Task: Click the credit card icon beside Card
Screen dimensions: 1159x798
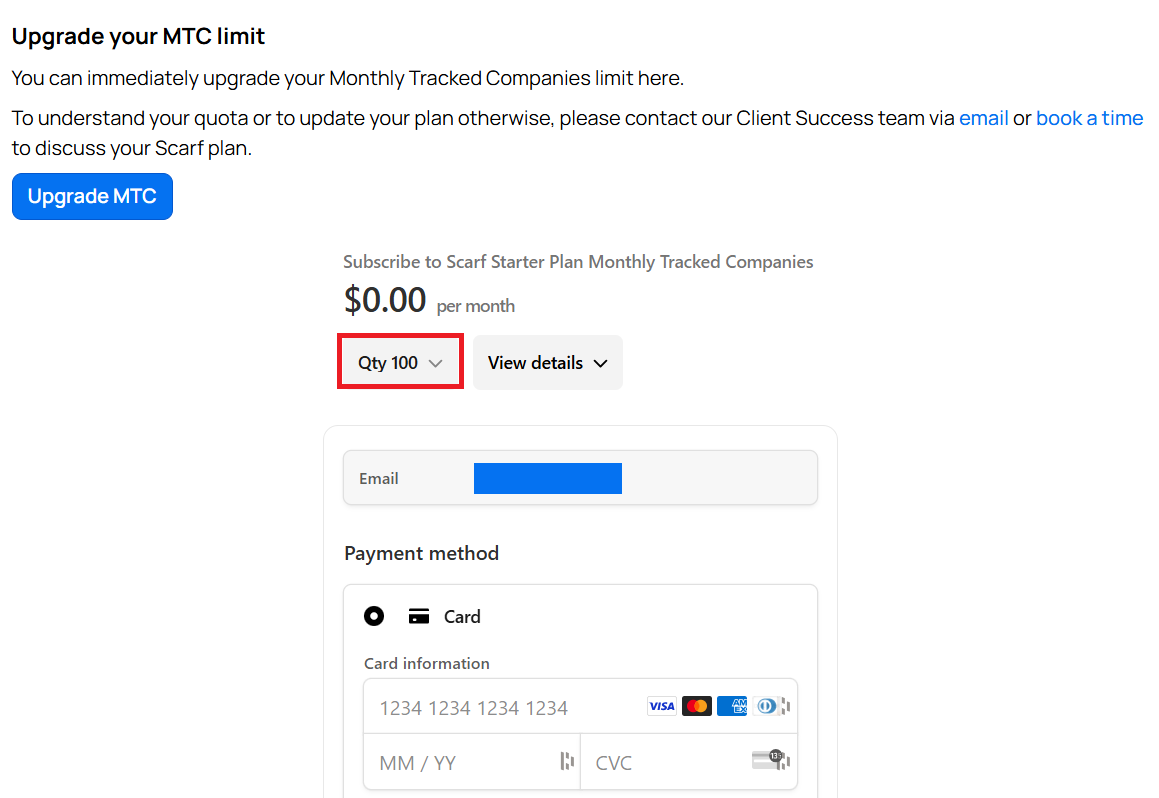Action: coord(419,617)
